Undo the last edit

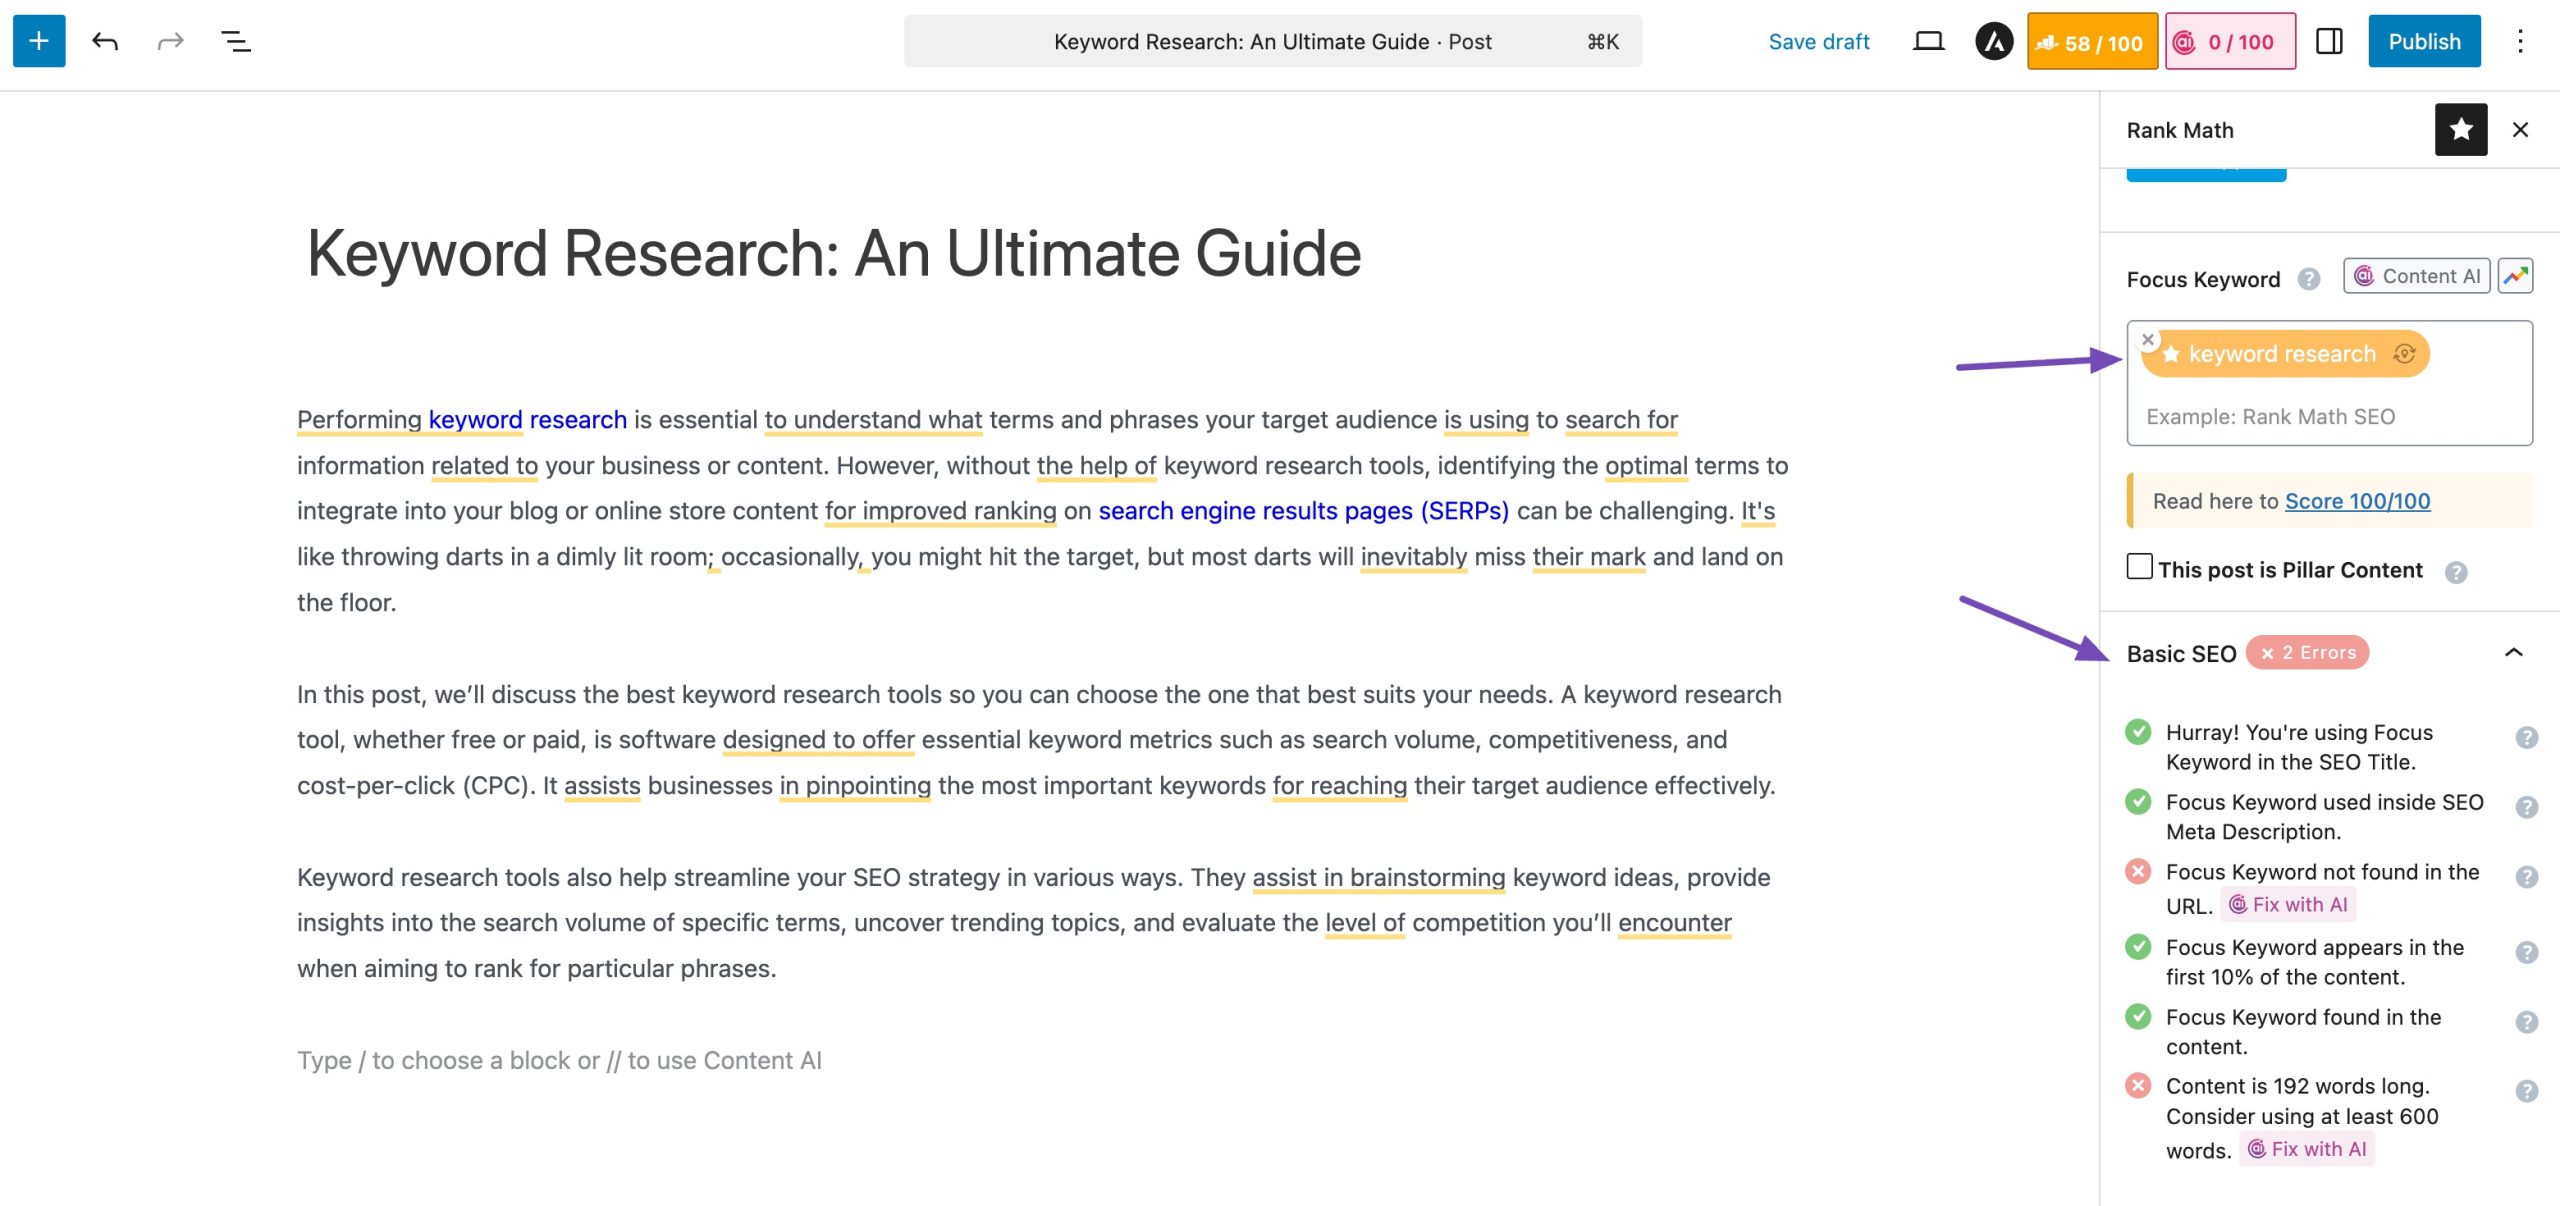[105, 41]
